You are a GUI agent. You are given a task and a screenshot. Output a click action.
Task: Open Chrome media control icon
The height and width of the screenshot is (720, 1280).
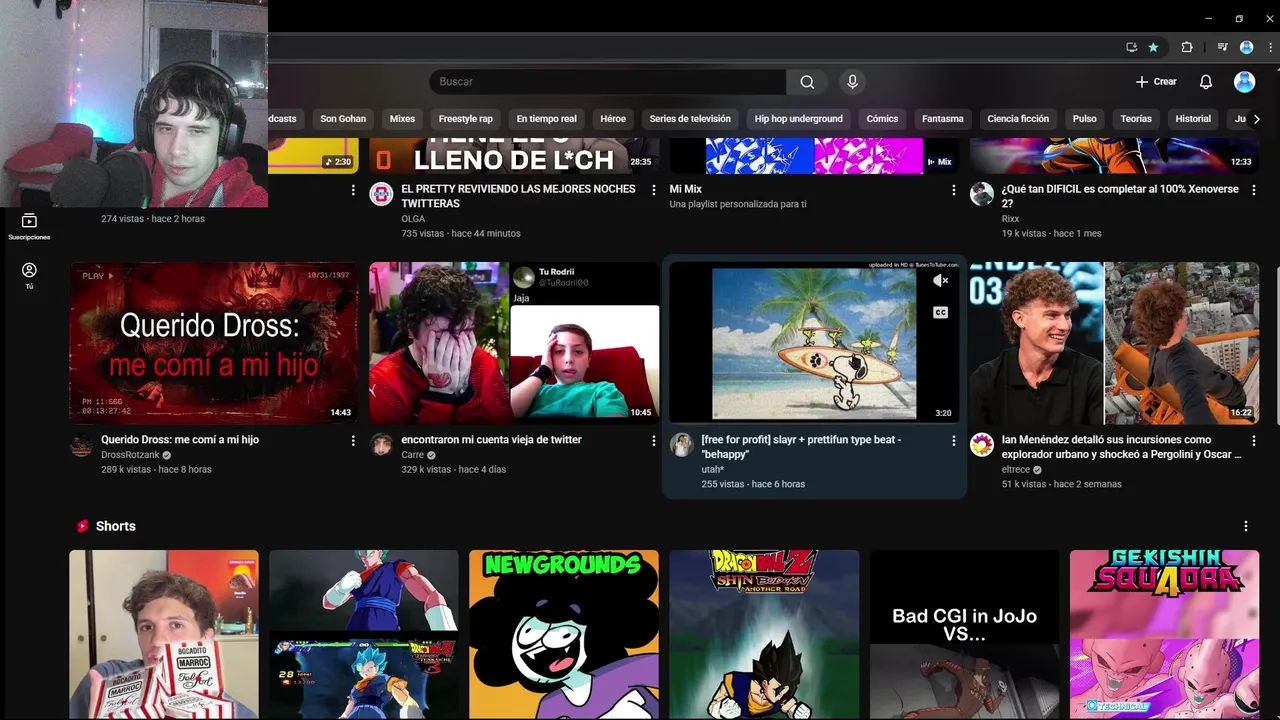pyautogui.click(x=1222, y=47)
